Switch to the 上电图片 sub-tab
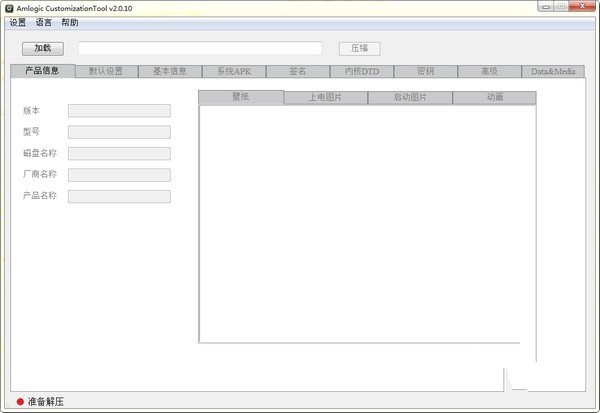This screenshot has height=413, width=600. [326, 98]
